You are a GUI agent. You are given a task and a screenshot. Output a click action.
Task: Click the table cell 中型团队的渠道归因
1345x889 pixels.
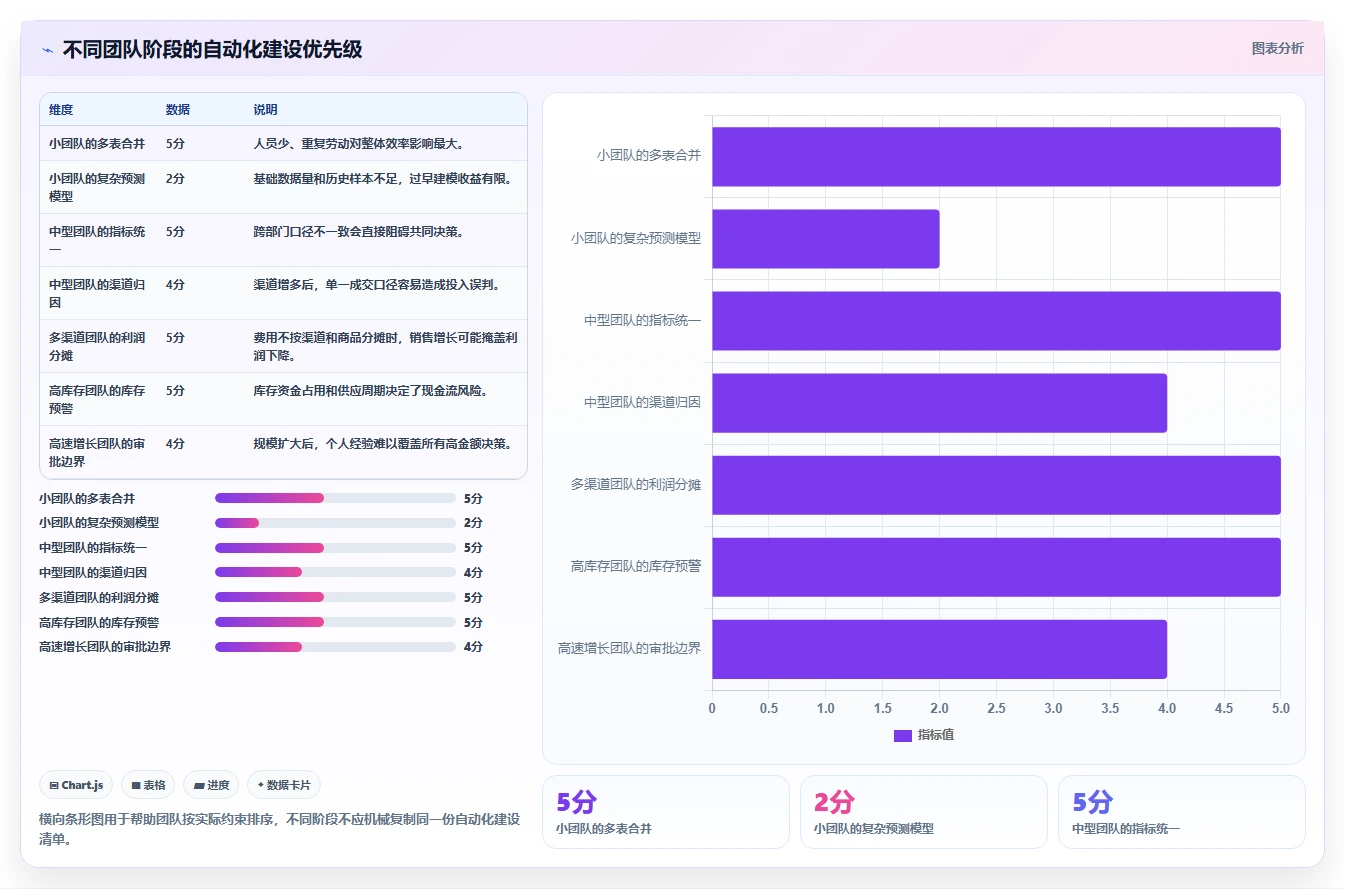point(97,294)
